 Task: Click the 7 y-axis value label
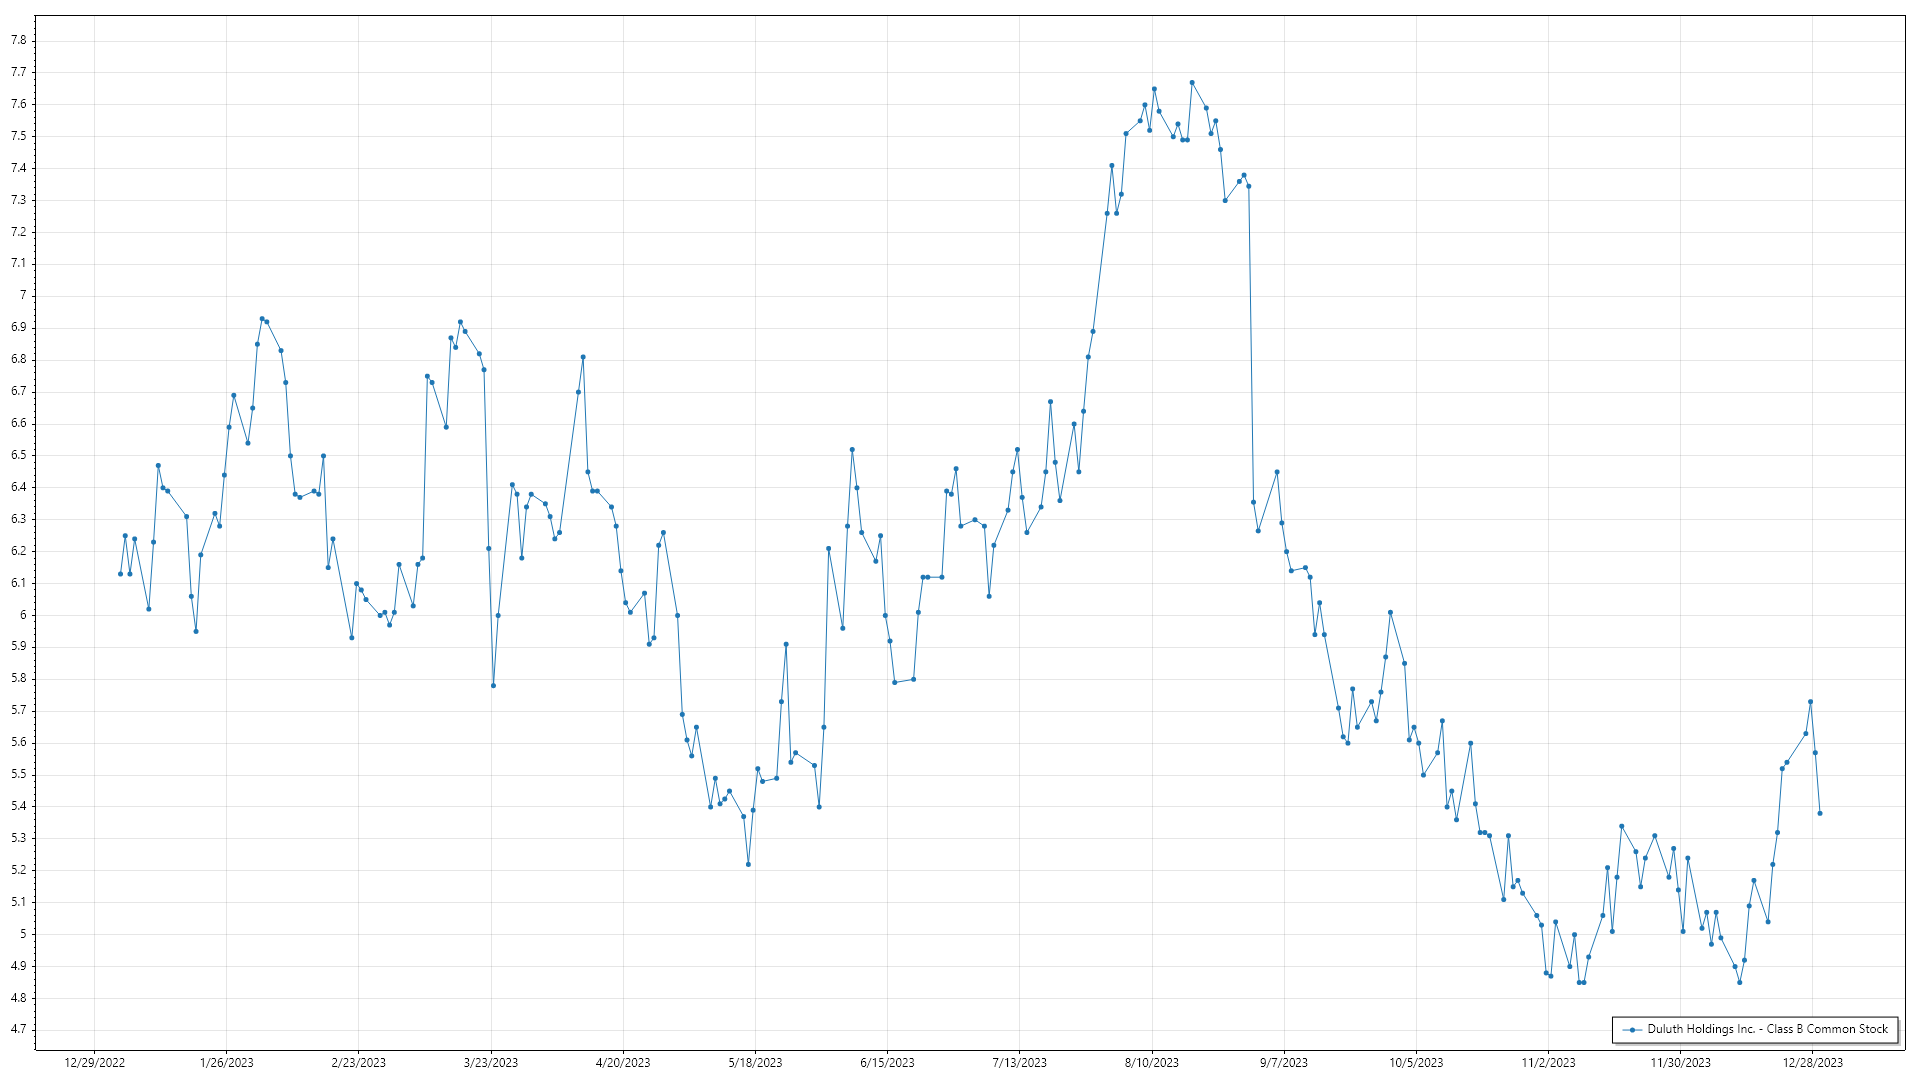(23, 295)
